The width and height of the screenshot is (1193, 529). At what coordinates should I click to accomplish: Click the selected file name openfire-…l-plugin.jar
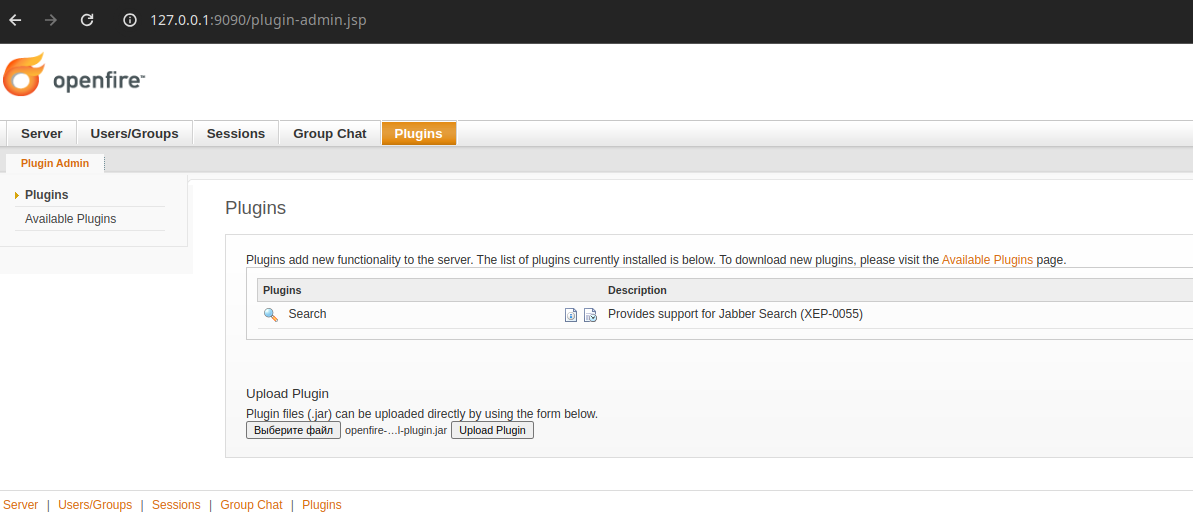(396, 430)
